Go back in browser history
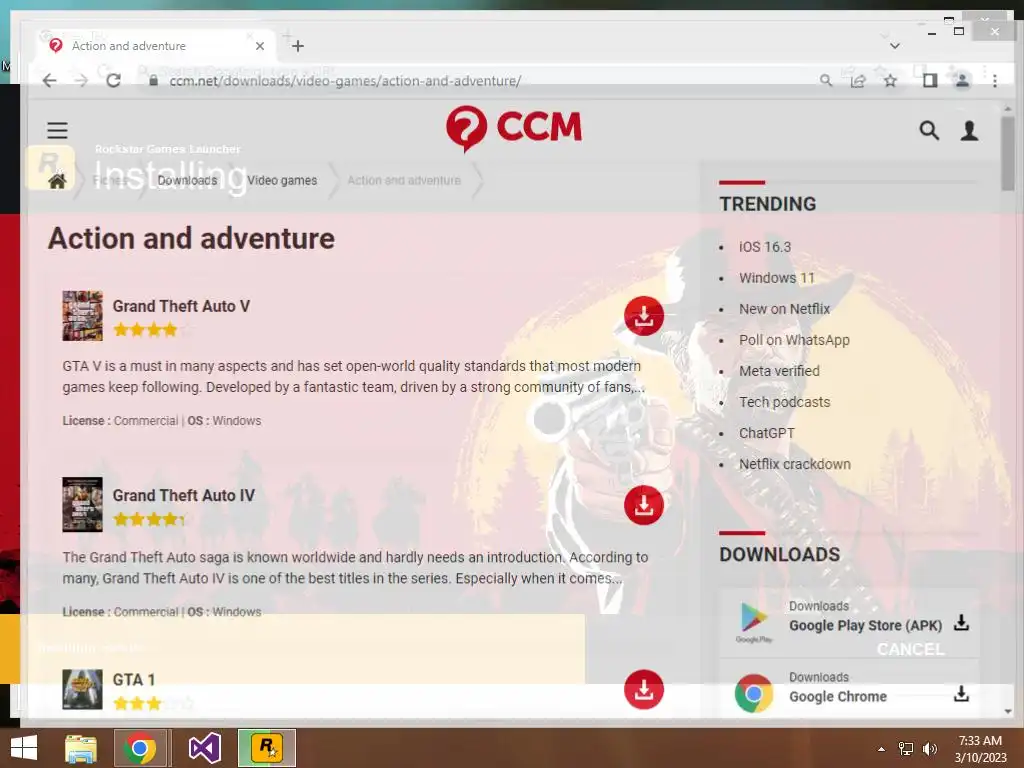 pos(50,80)
